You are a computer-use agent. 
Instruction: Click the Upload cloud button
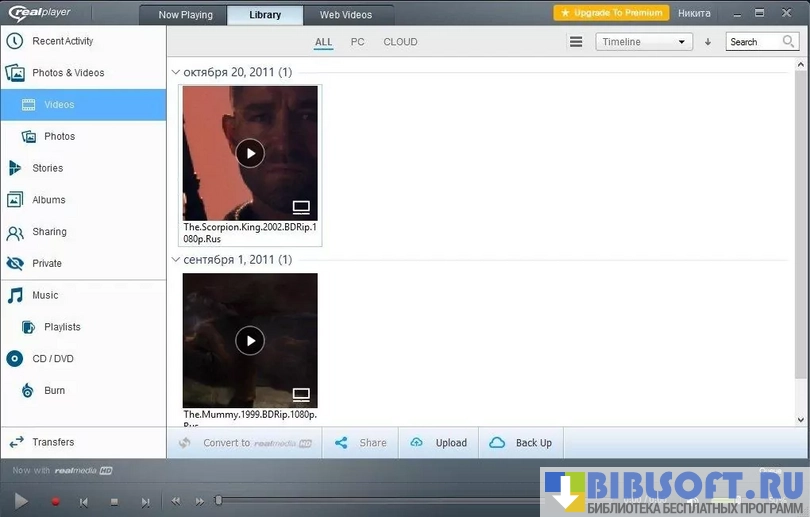pyautogui.click(x=438, y=443)
